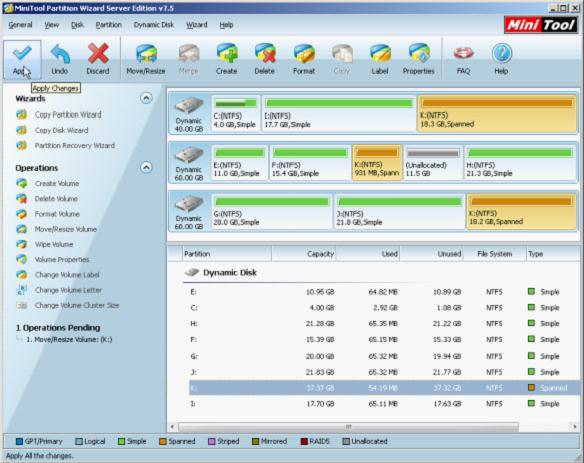This screenshot has width=584, height=463.
Task: Open the Wizard menu
Action: [197, 25]
